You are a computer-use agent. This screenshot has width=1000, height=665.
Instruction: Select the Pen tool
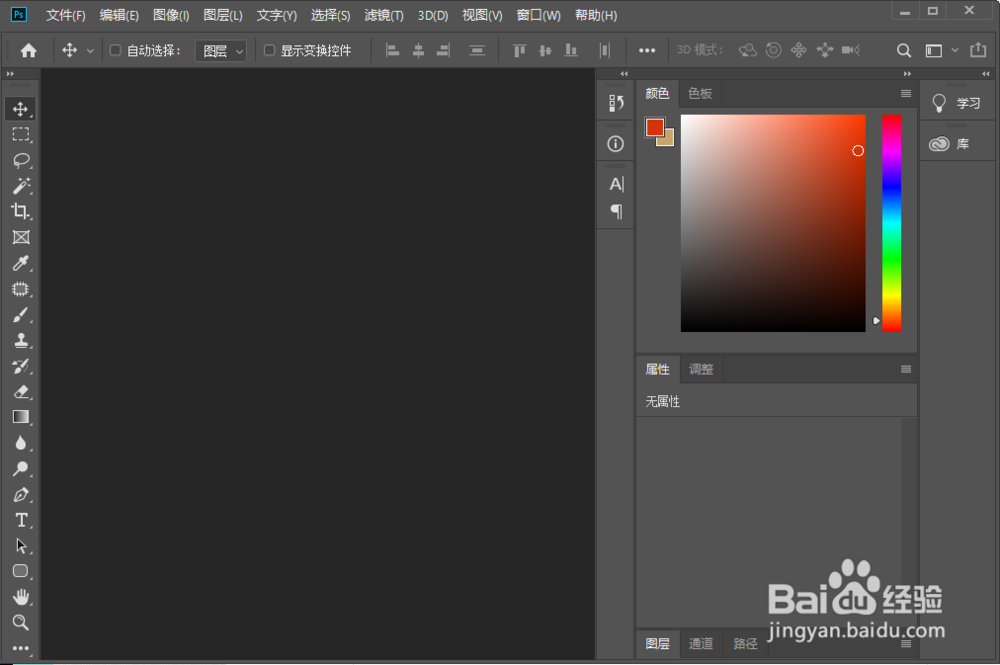pyautogui.click(x=20, y=495)
